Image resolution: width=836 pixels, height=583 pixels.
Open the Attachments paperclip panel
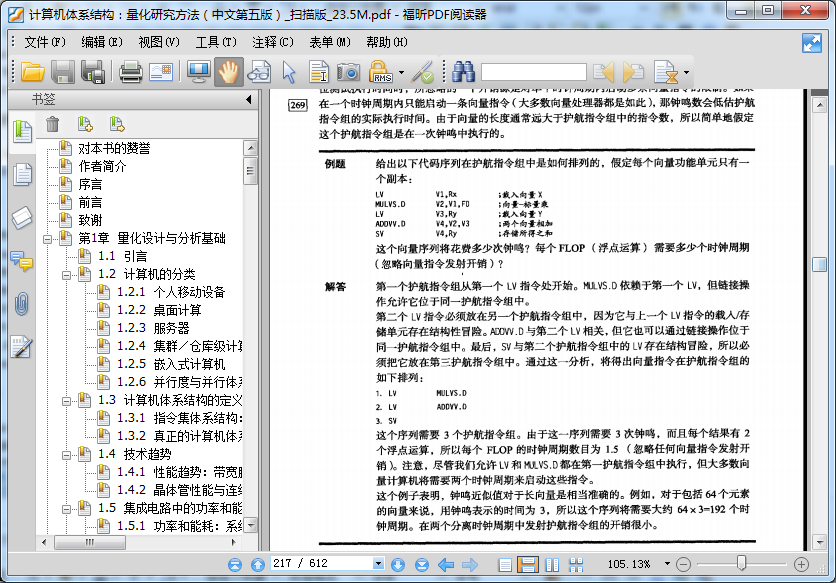[22, 304]
